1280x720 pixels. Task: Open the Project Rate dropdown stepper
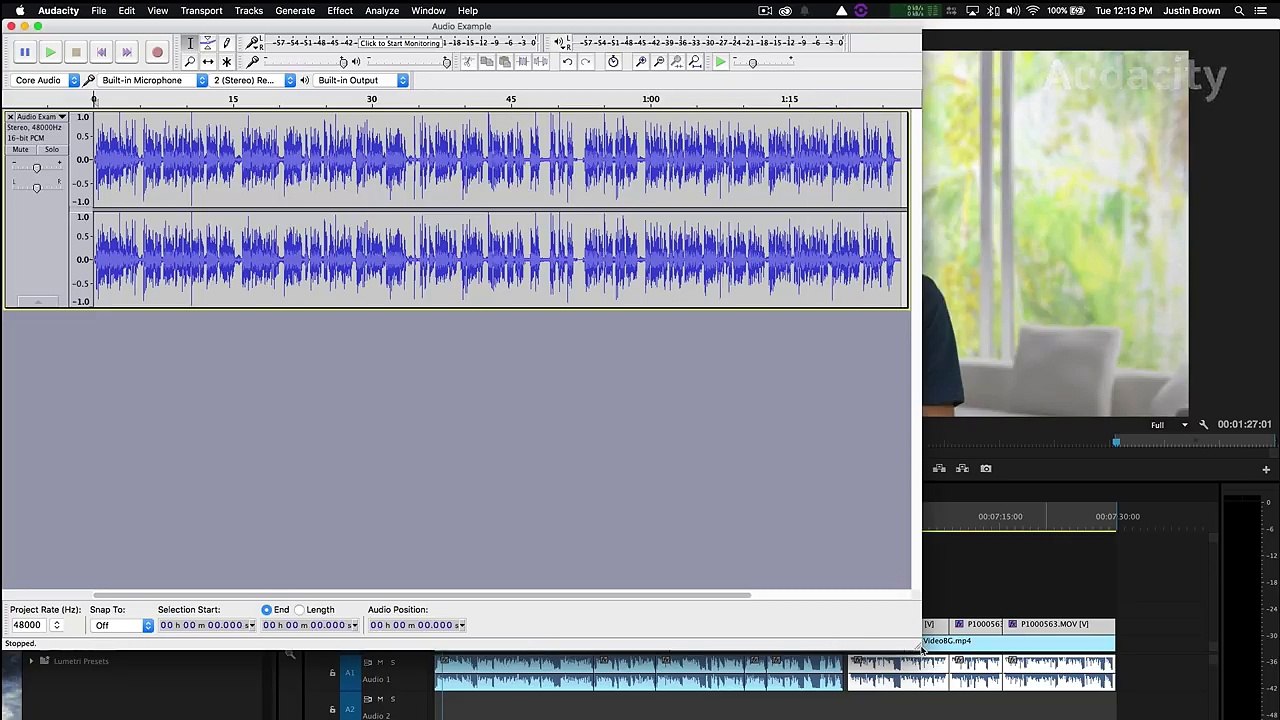pos(56,625)
